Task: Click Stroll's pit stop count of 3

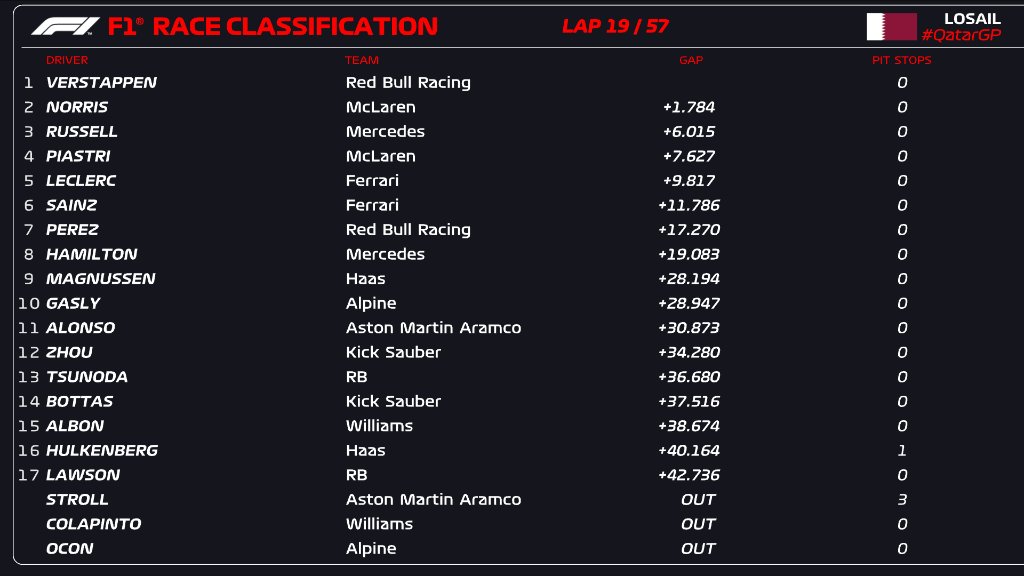Action: (902, 500)
